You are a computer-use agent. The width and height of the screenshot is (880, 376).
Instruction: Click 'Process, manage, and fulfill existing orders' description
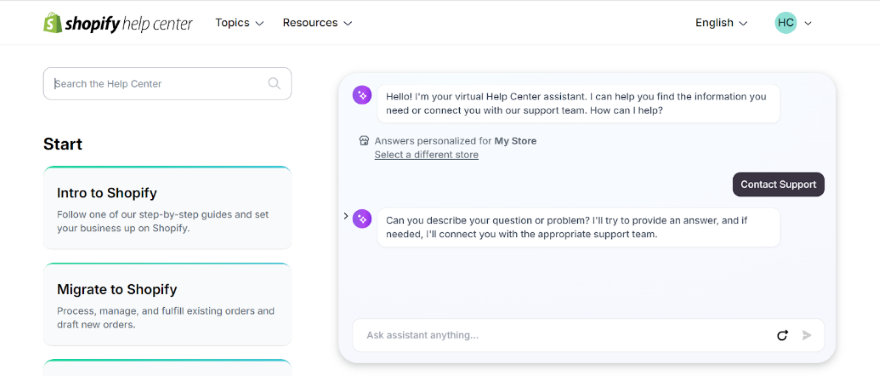(166, 318)
